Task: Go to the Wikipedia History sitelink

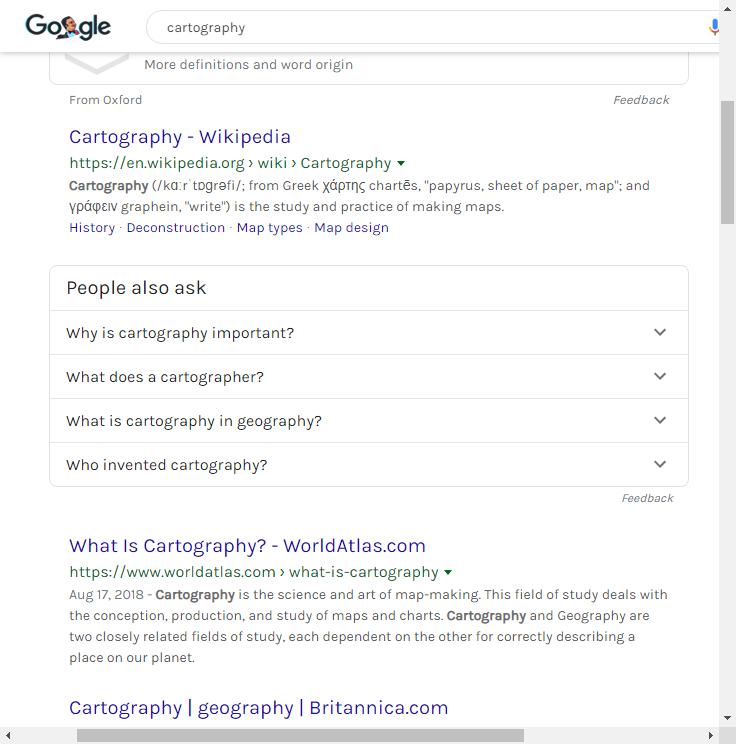Action: 92,228
